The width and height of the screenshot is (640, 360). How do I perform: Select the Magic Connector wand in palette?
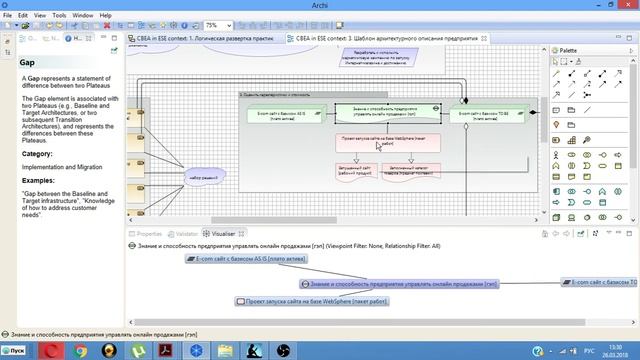point(556,73)
